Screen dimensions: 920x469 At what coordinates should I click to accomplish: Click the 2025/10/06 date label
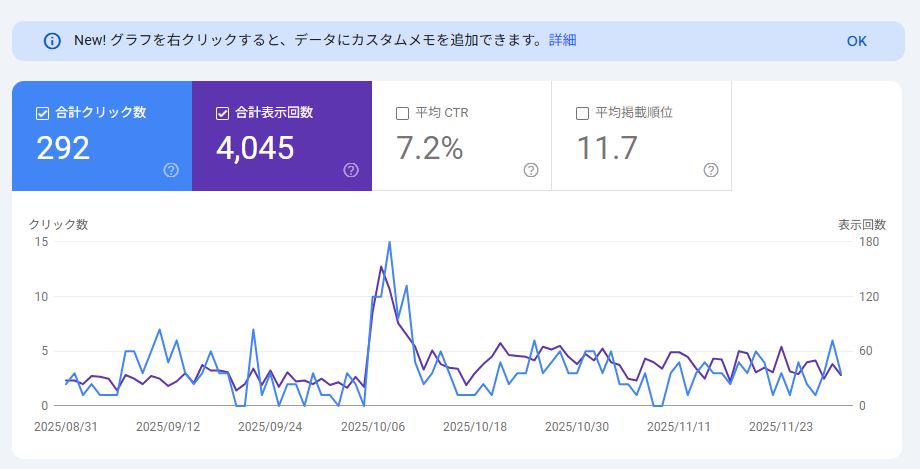click(x=372, y=426)
